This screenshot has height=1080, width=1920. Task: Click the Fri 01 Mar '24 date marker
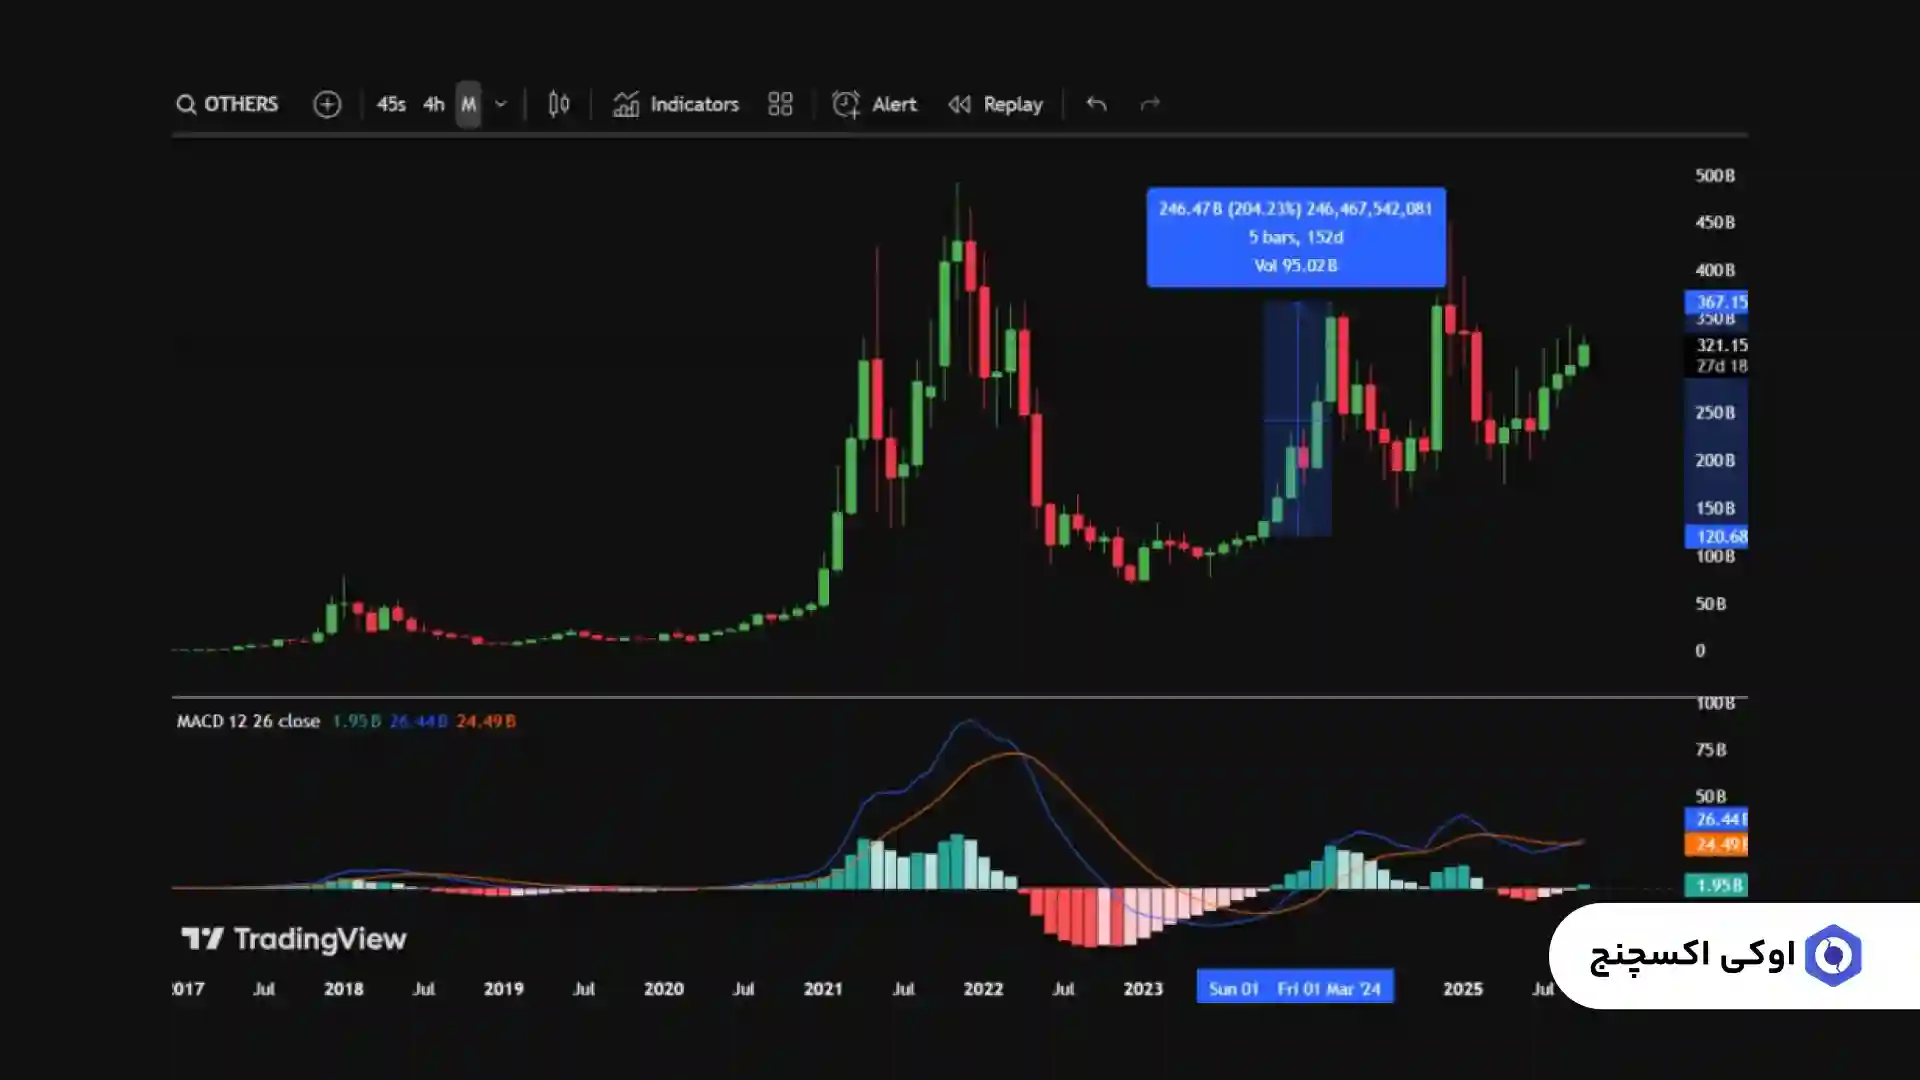[1329, 988]
